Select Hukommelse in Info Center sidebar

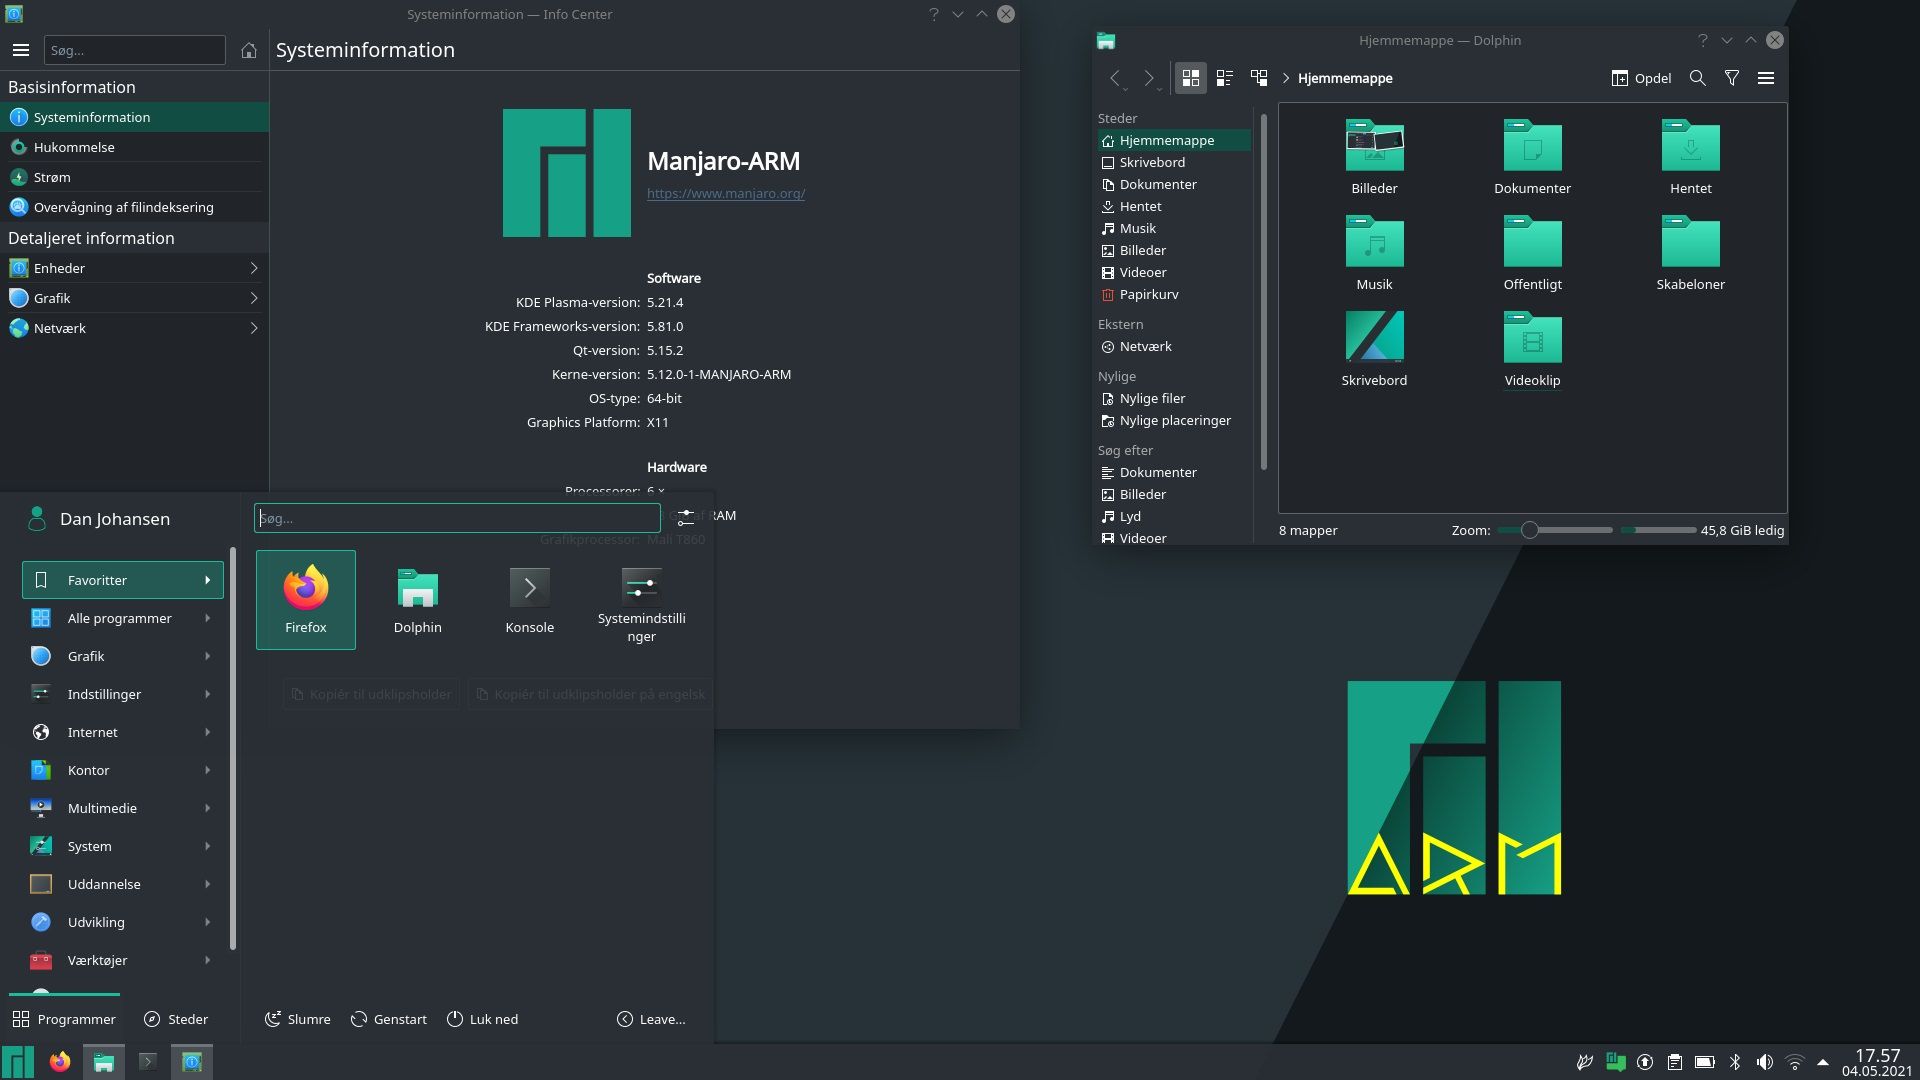point(74,147)
